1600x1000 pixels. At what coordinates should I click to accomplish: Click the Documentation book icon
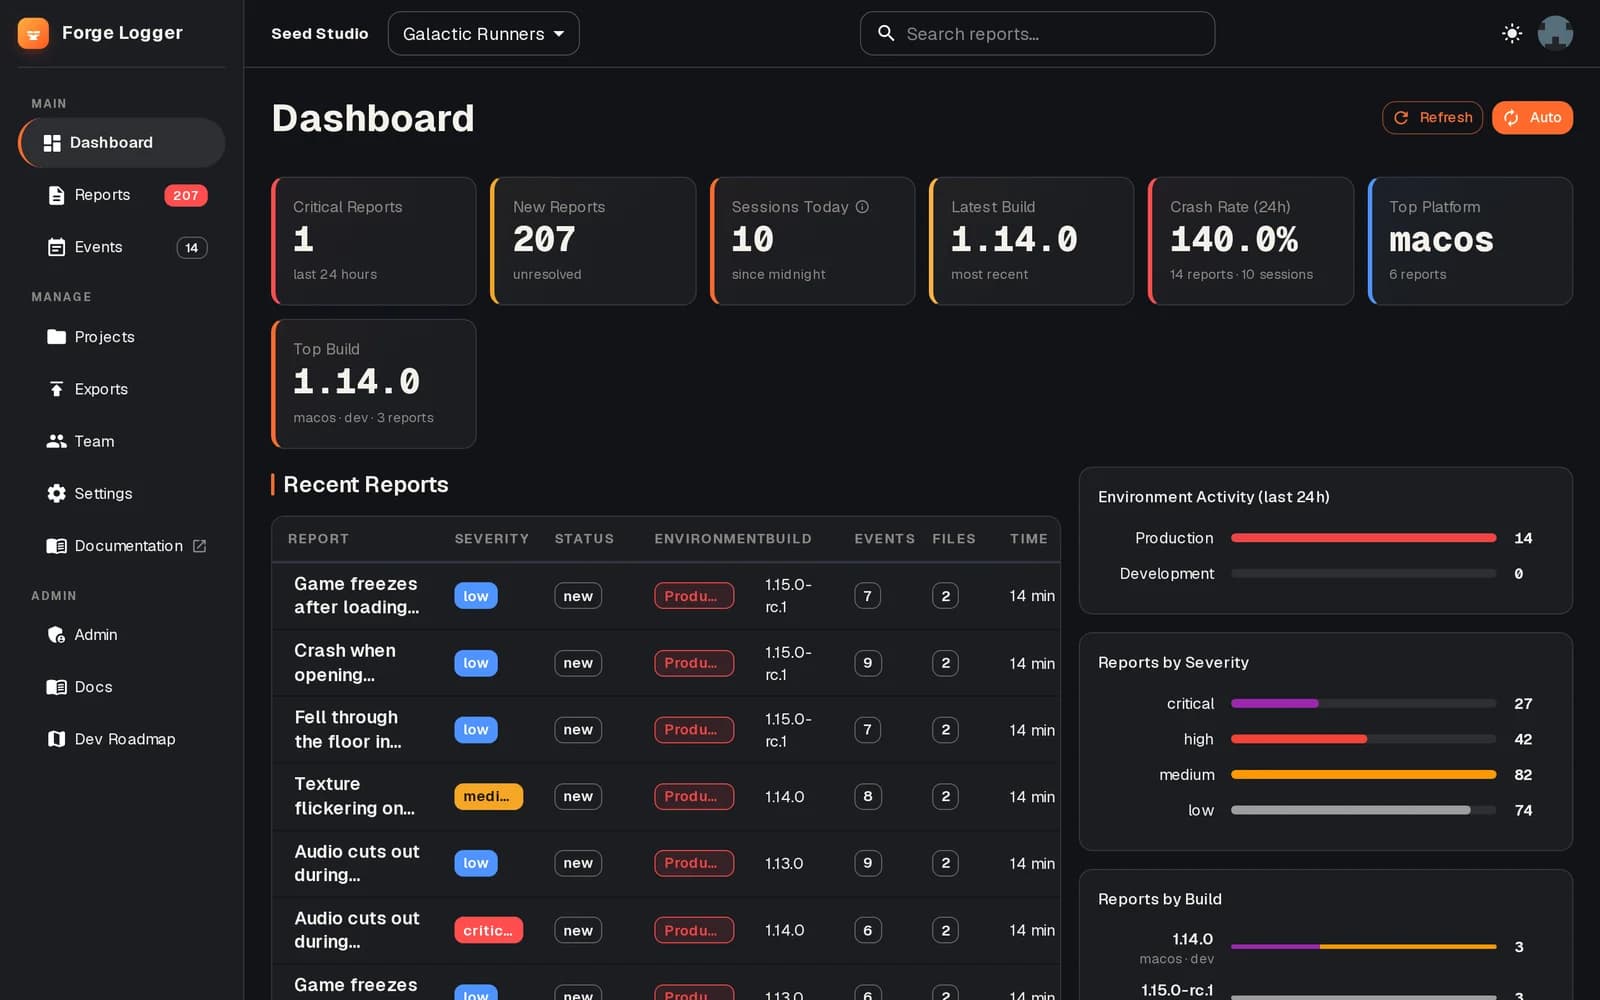tap(56, 546)
